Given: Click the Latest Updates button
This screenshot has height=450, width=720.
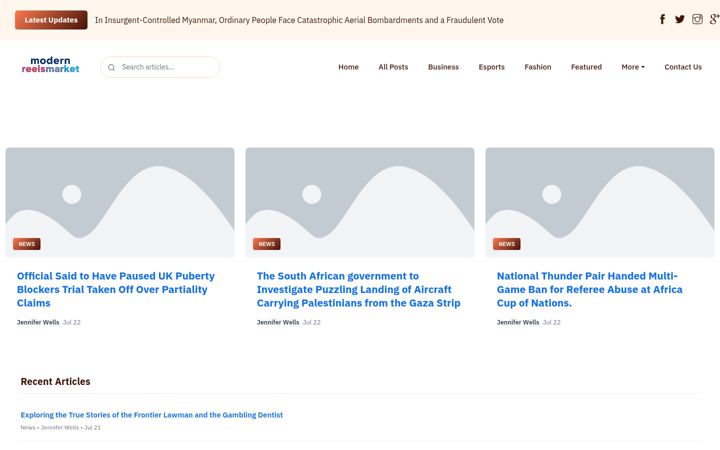Looking at the screenshot, I should point(51,20).
